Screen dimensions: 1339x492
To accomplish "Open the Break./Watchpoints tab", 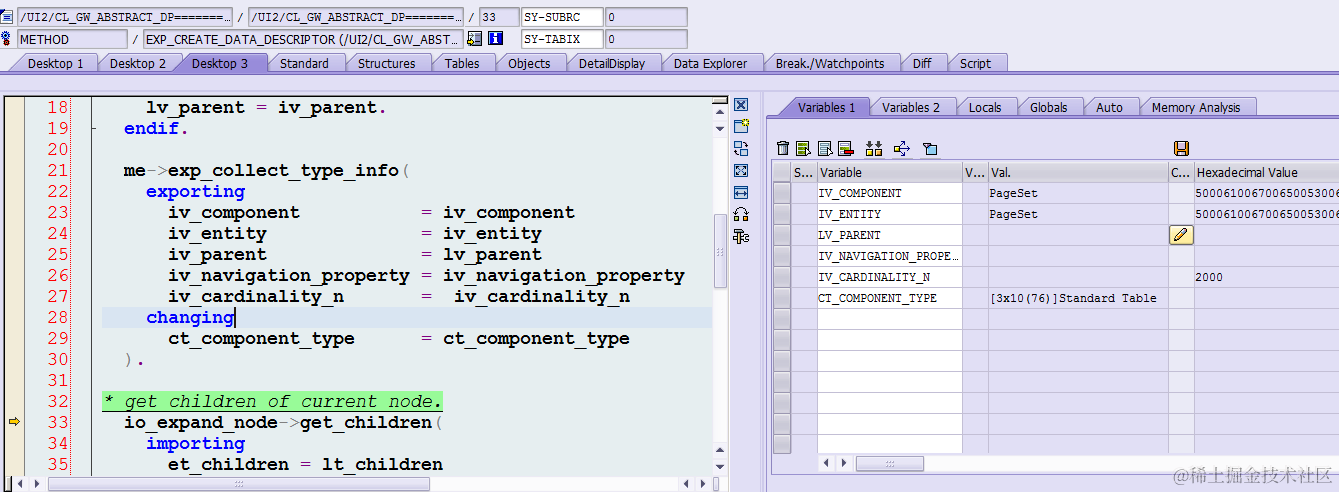I will [x=830, y=63].
